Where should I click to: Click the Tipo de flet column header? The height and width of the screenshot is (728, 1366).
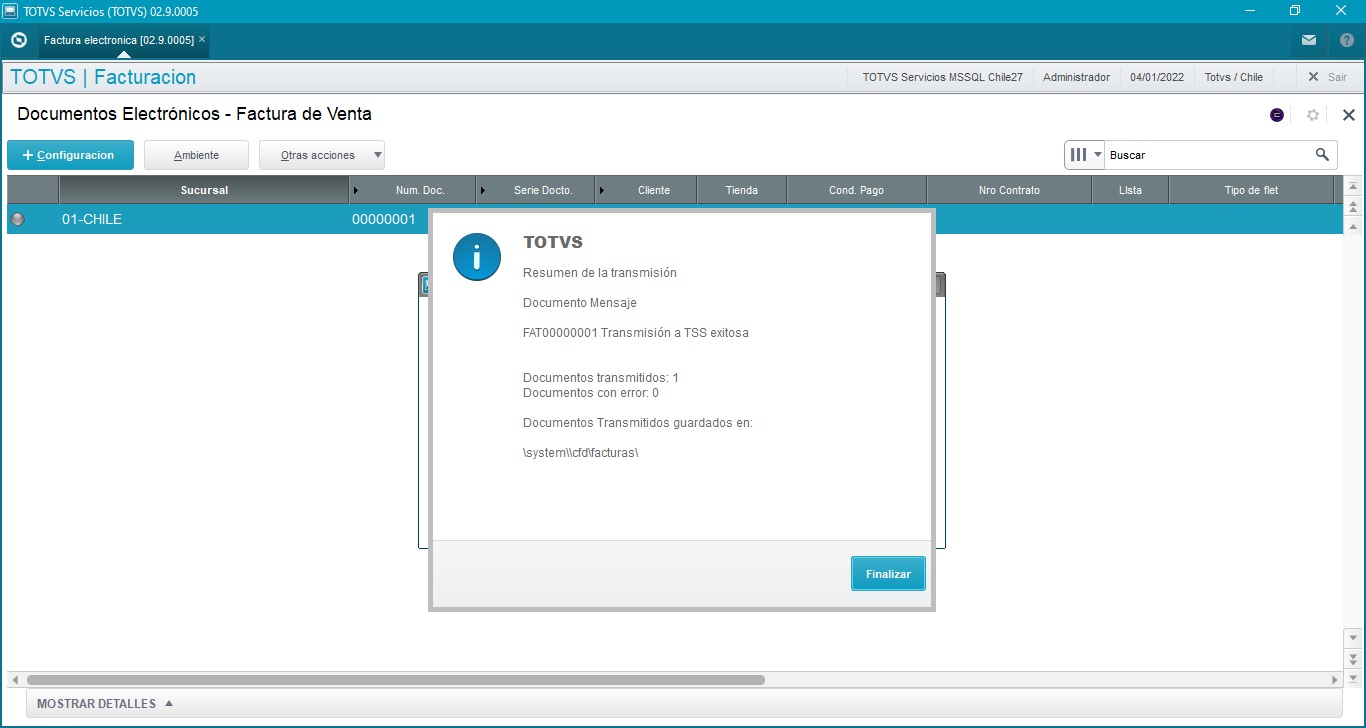1251,190
